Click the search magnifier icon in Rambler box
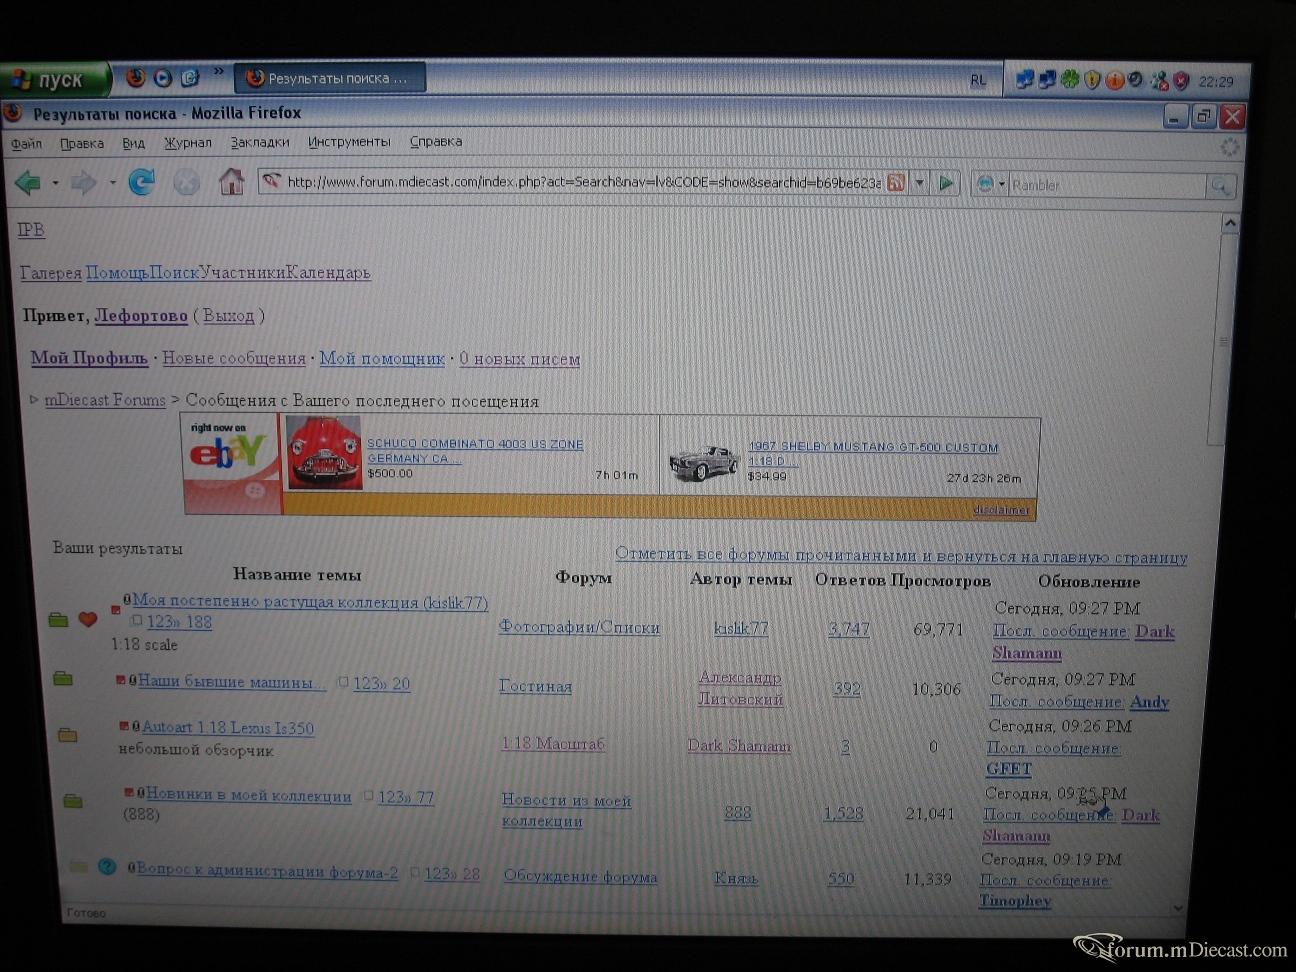1296x972 pixels. tap(1220, 185)
